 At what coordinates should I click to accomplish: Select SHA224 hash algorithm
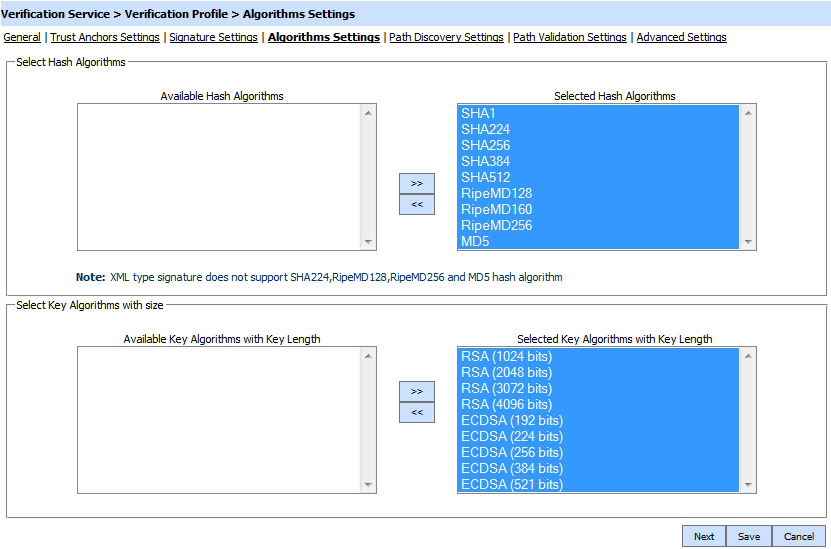598,129
